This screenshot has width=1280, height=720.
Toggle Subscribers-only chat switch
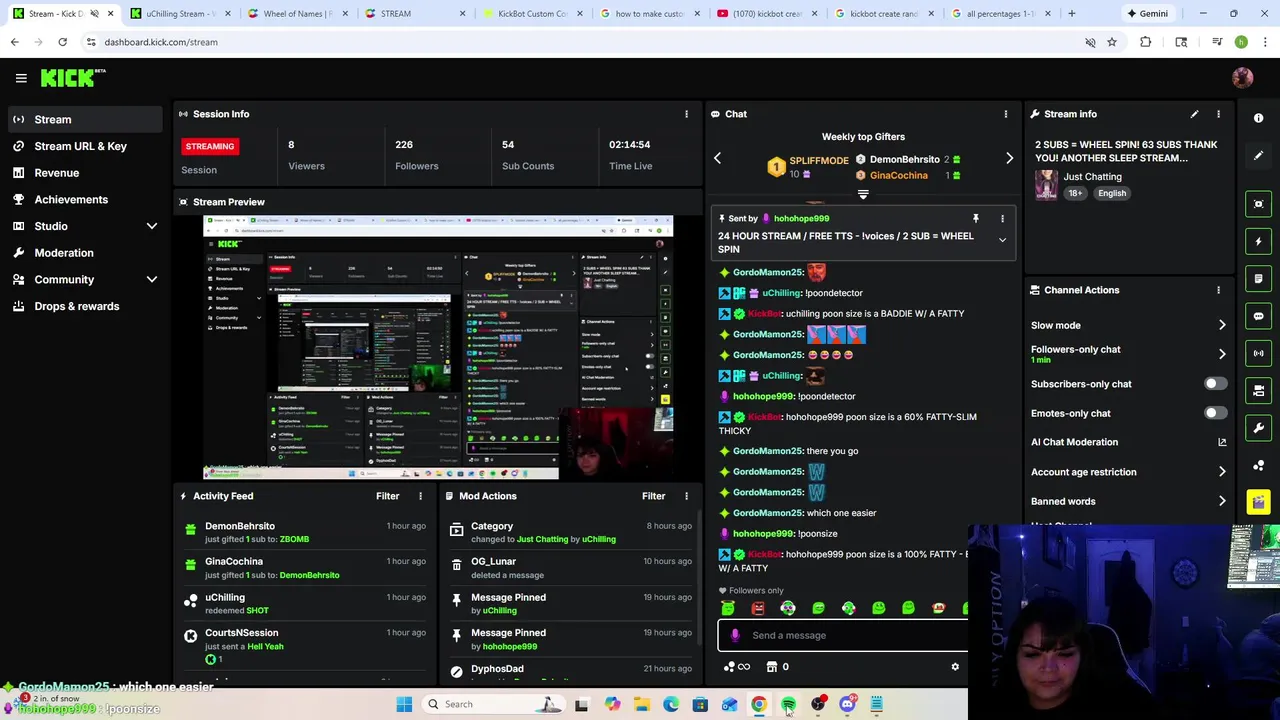tap(1214, 384)
